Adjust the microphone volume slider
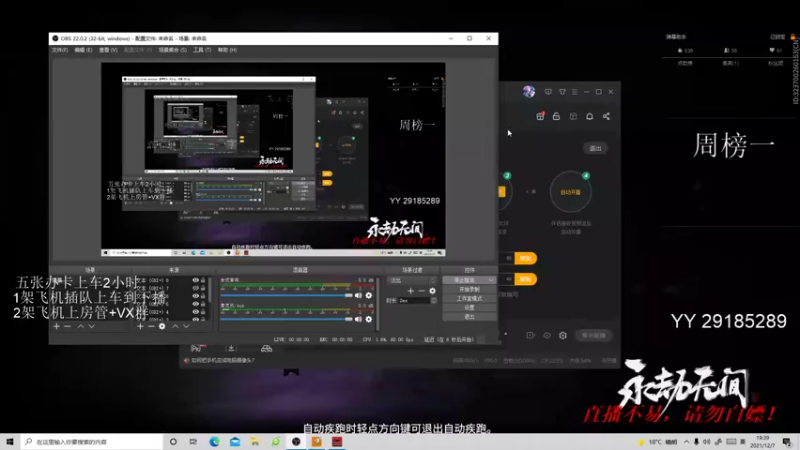800x450 pixels. click(286, 319)
